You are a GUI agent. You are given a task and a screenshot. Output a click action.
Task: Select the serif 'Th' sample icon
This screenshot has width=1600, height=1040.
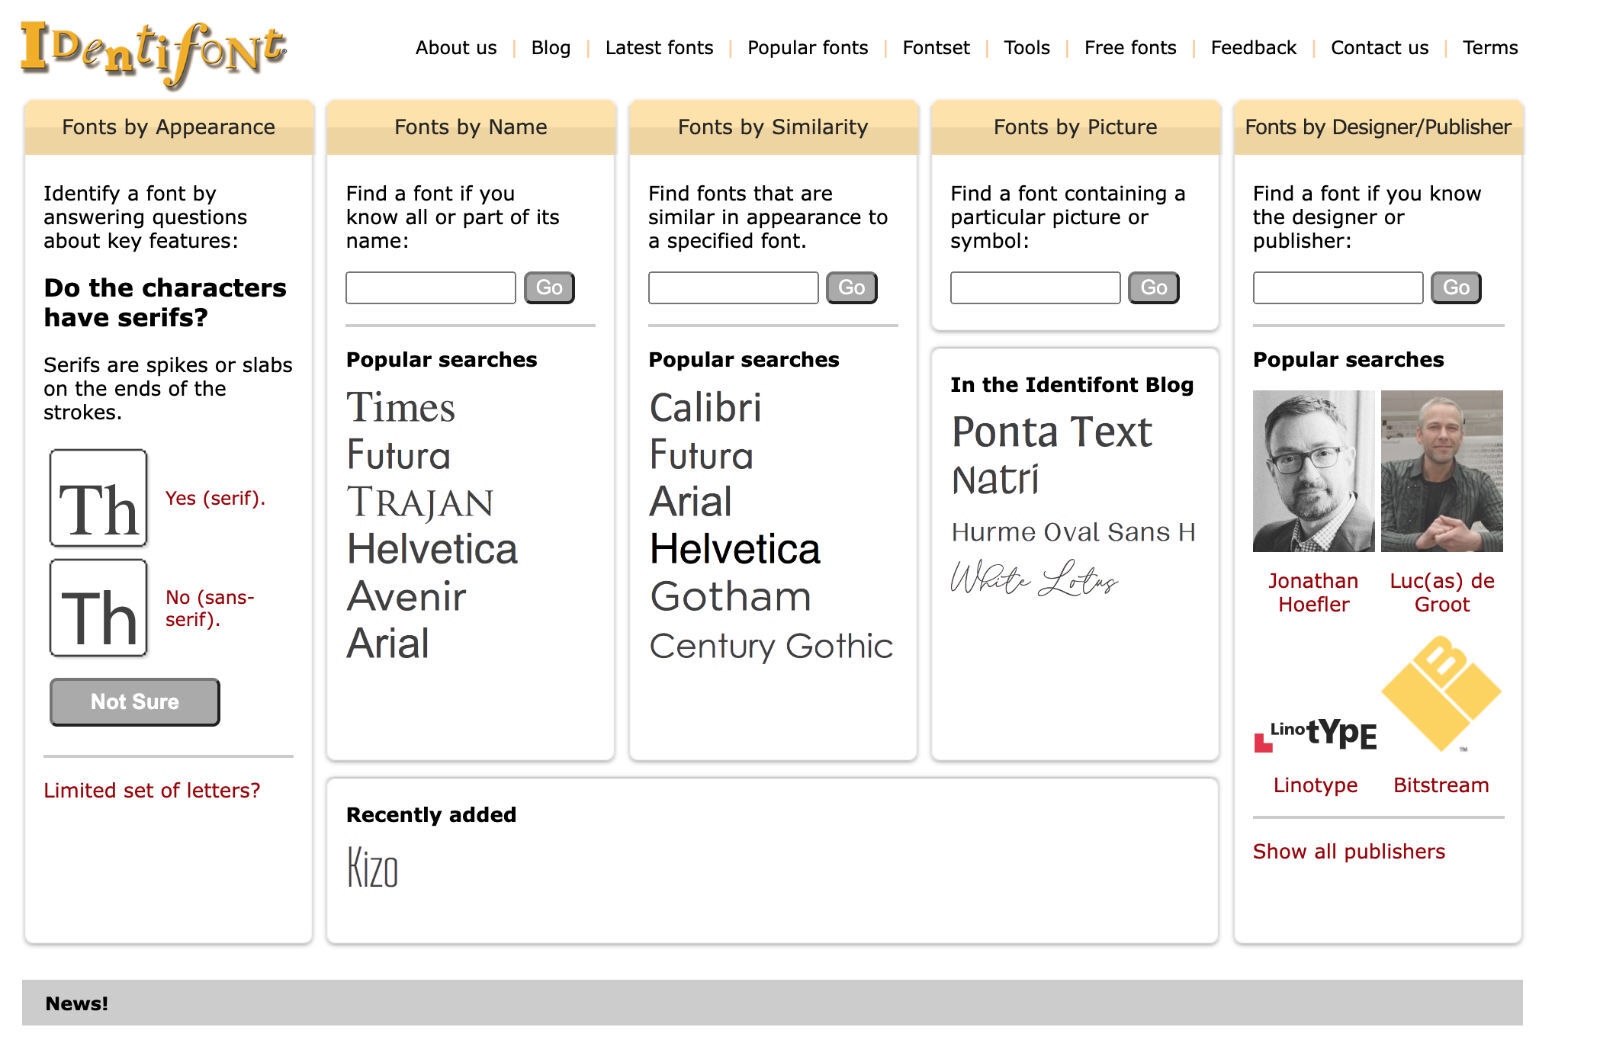coord(99,498)
